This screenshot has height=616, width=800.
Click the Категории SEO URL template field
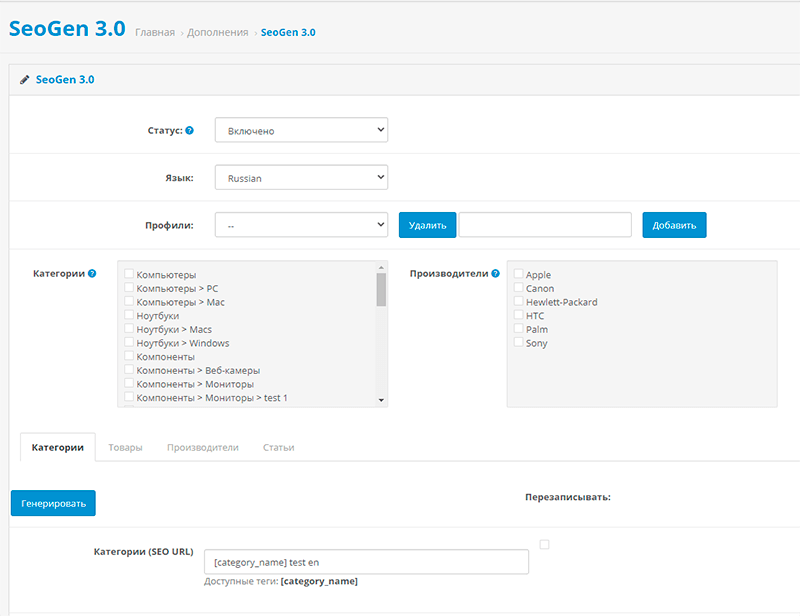pyautogui.click(x=365, y=562)
